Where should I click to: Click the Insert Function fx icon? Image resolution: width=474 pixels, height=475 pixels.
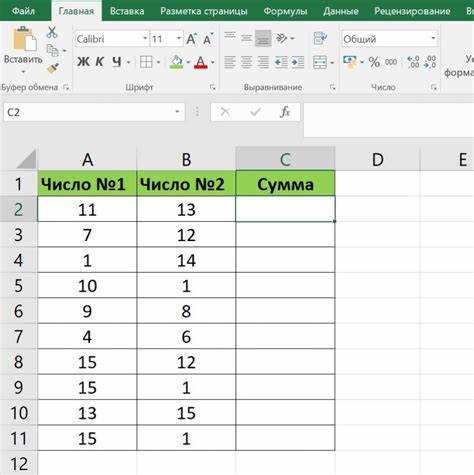(285, 112)
